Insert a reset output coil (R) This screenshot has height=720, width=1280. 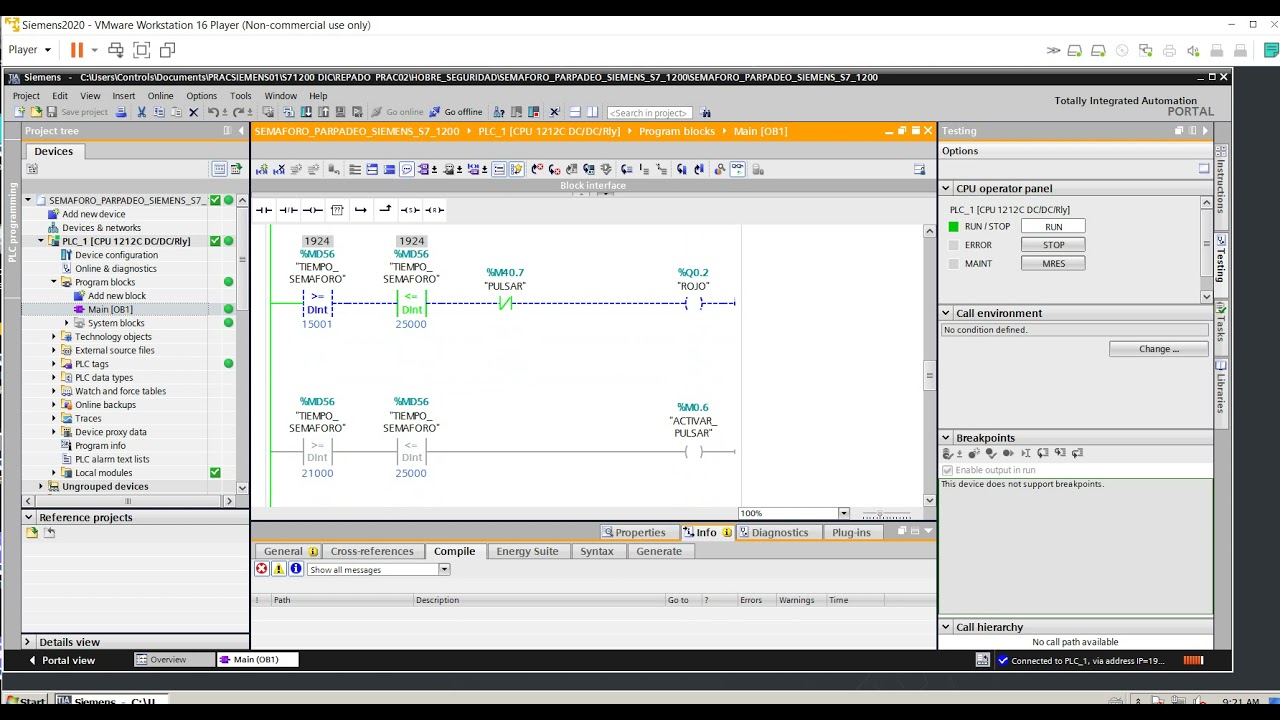coord(434,210)
